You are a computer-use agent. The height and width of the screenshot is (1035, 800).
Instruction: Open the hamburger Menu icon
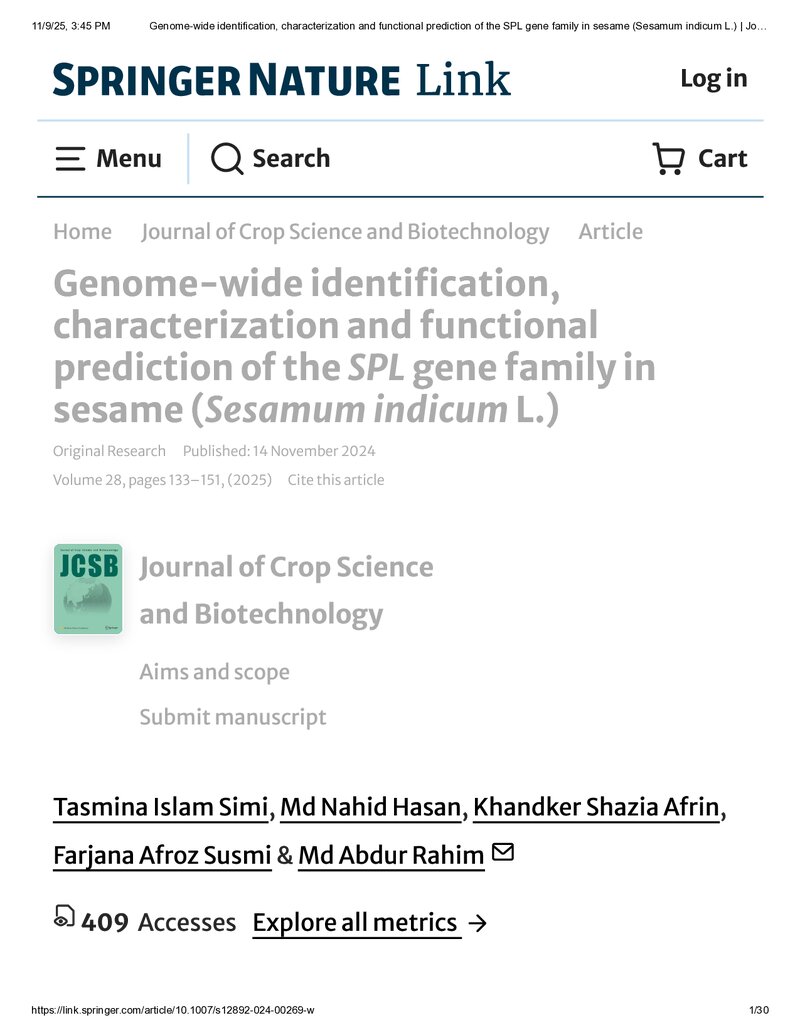click(x=70, y=159)
